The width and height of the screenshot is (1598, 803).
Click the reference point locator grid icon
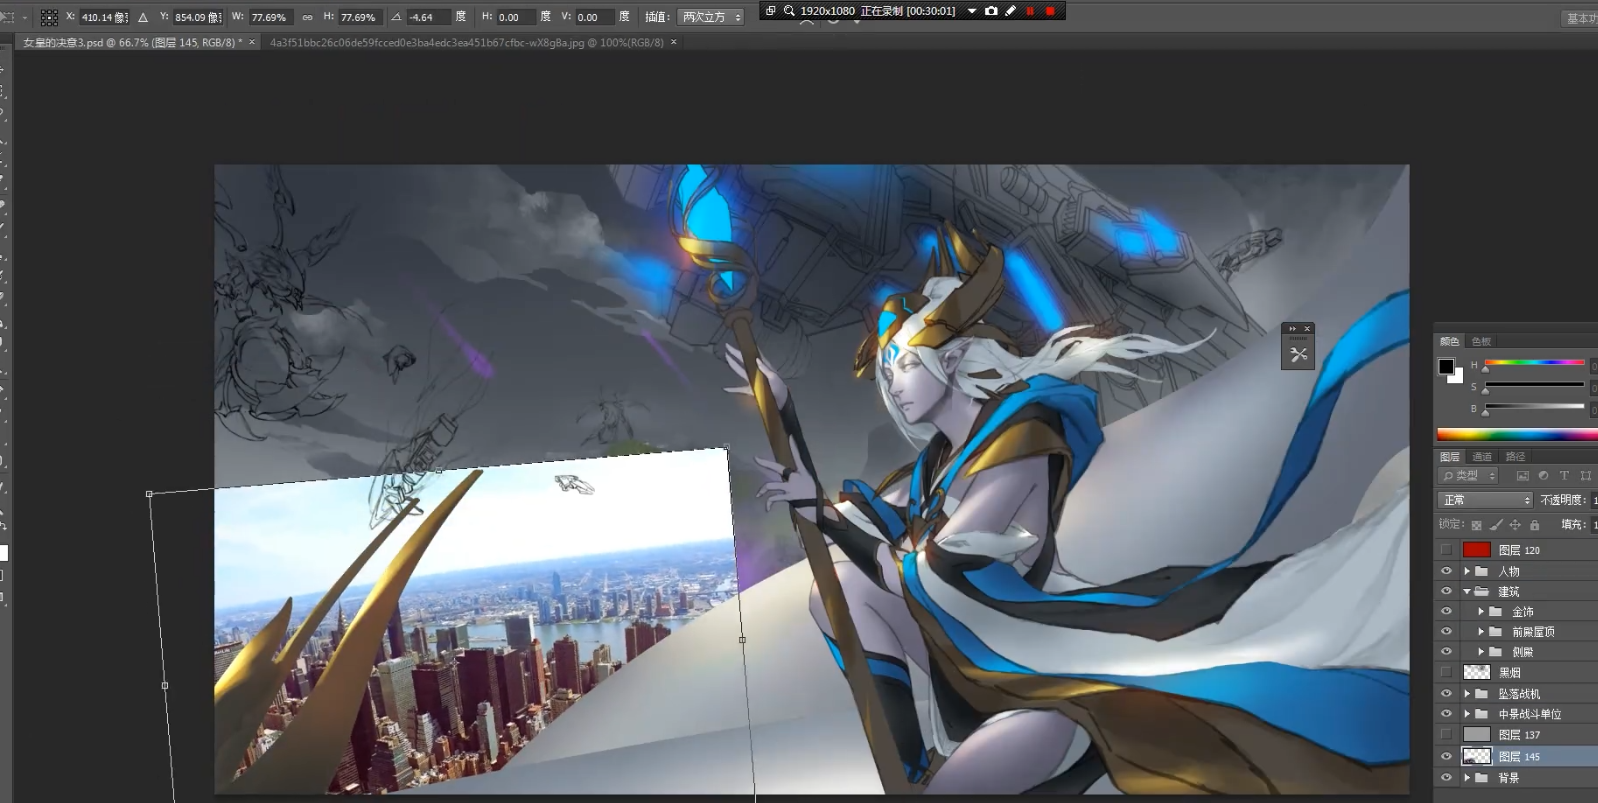(x=49, y=17)
